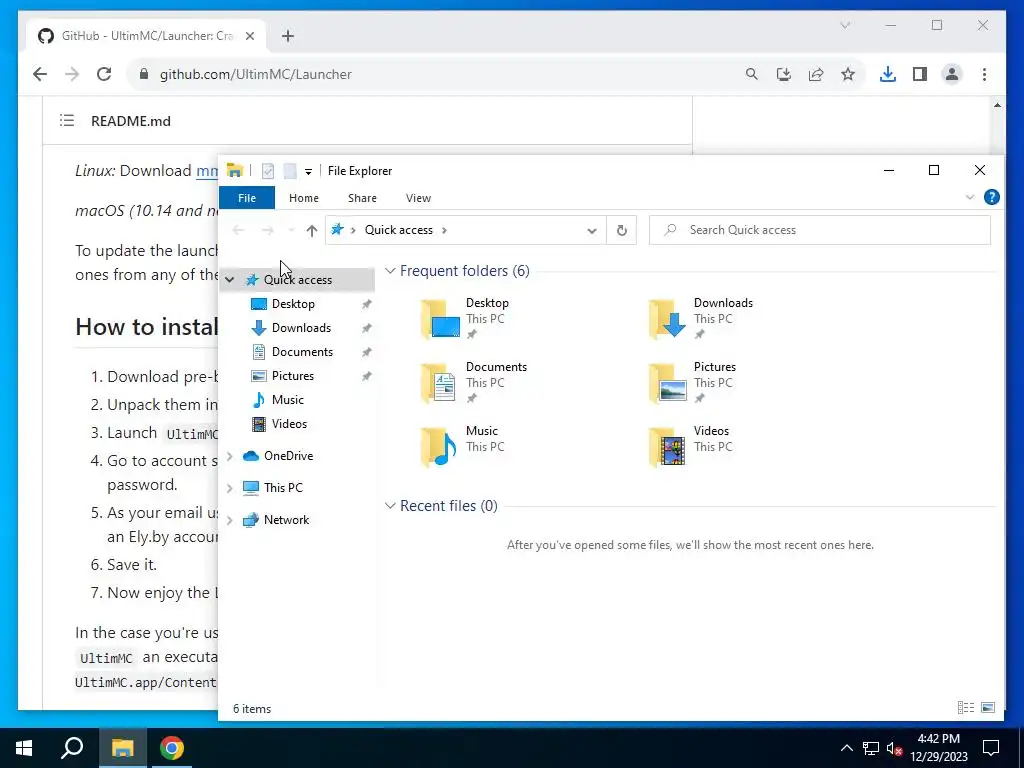Collapse the Recent files group

[x=390, y=505]
